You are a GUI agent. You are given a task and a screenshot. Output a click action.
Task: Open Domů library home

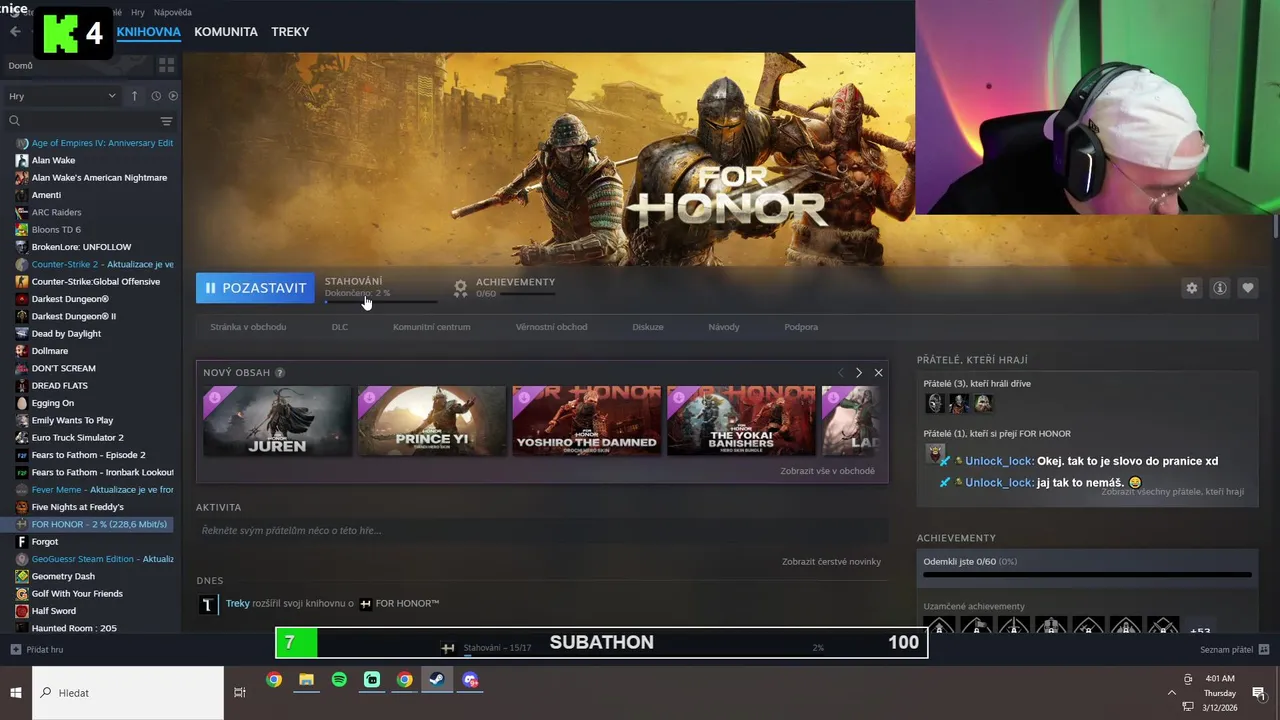(x=20, y=66)
